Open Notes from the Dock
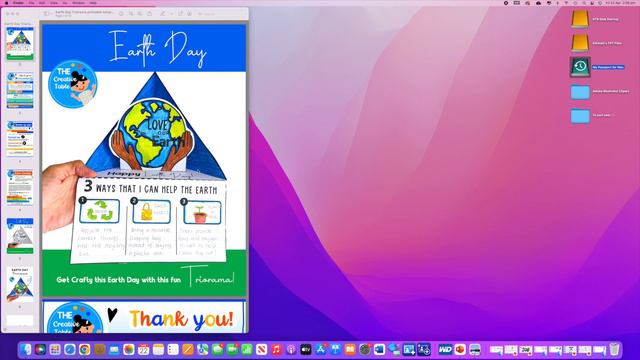The width and height of the screenshot is (640, 360). coord(158,349)
